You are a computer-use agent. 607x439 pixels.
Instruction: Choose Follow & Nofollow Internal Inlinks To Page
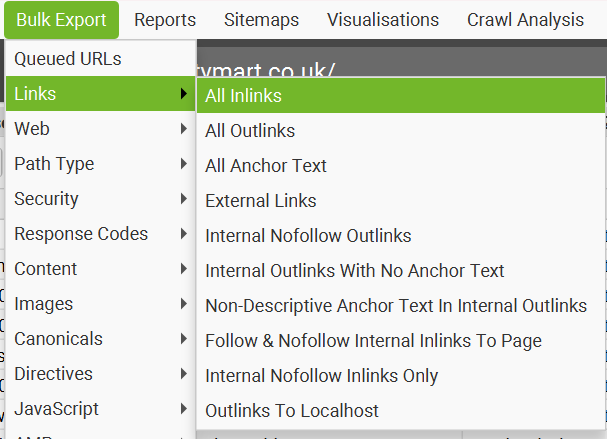pyautogui.click(x=401, y=341)
